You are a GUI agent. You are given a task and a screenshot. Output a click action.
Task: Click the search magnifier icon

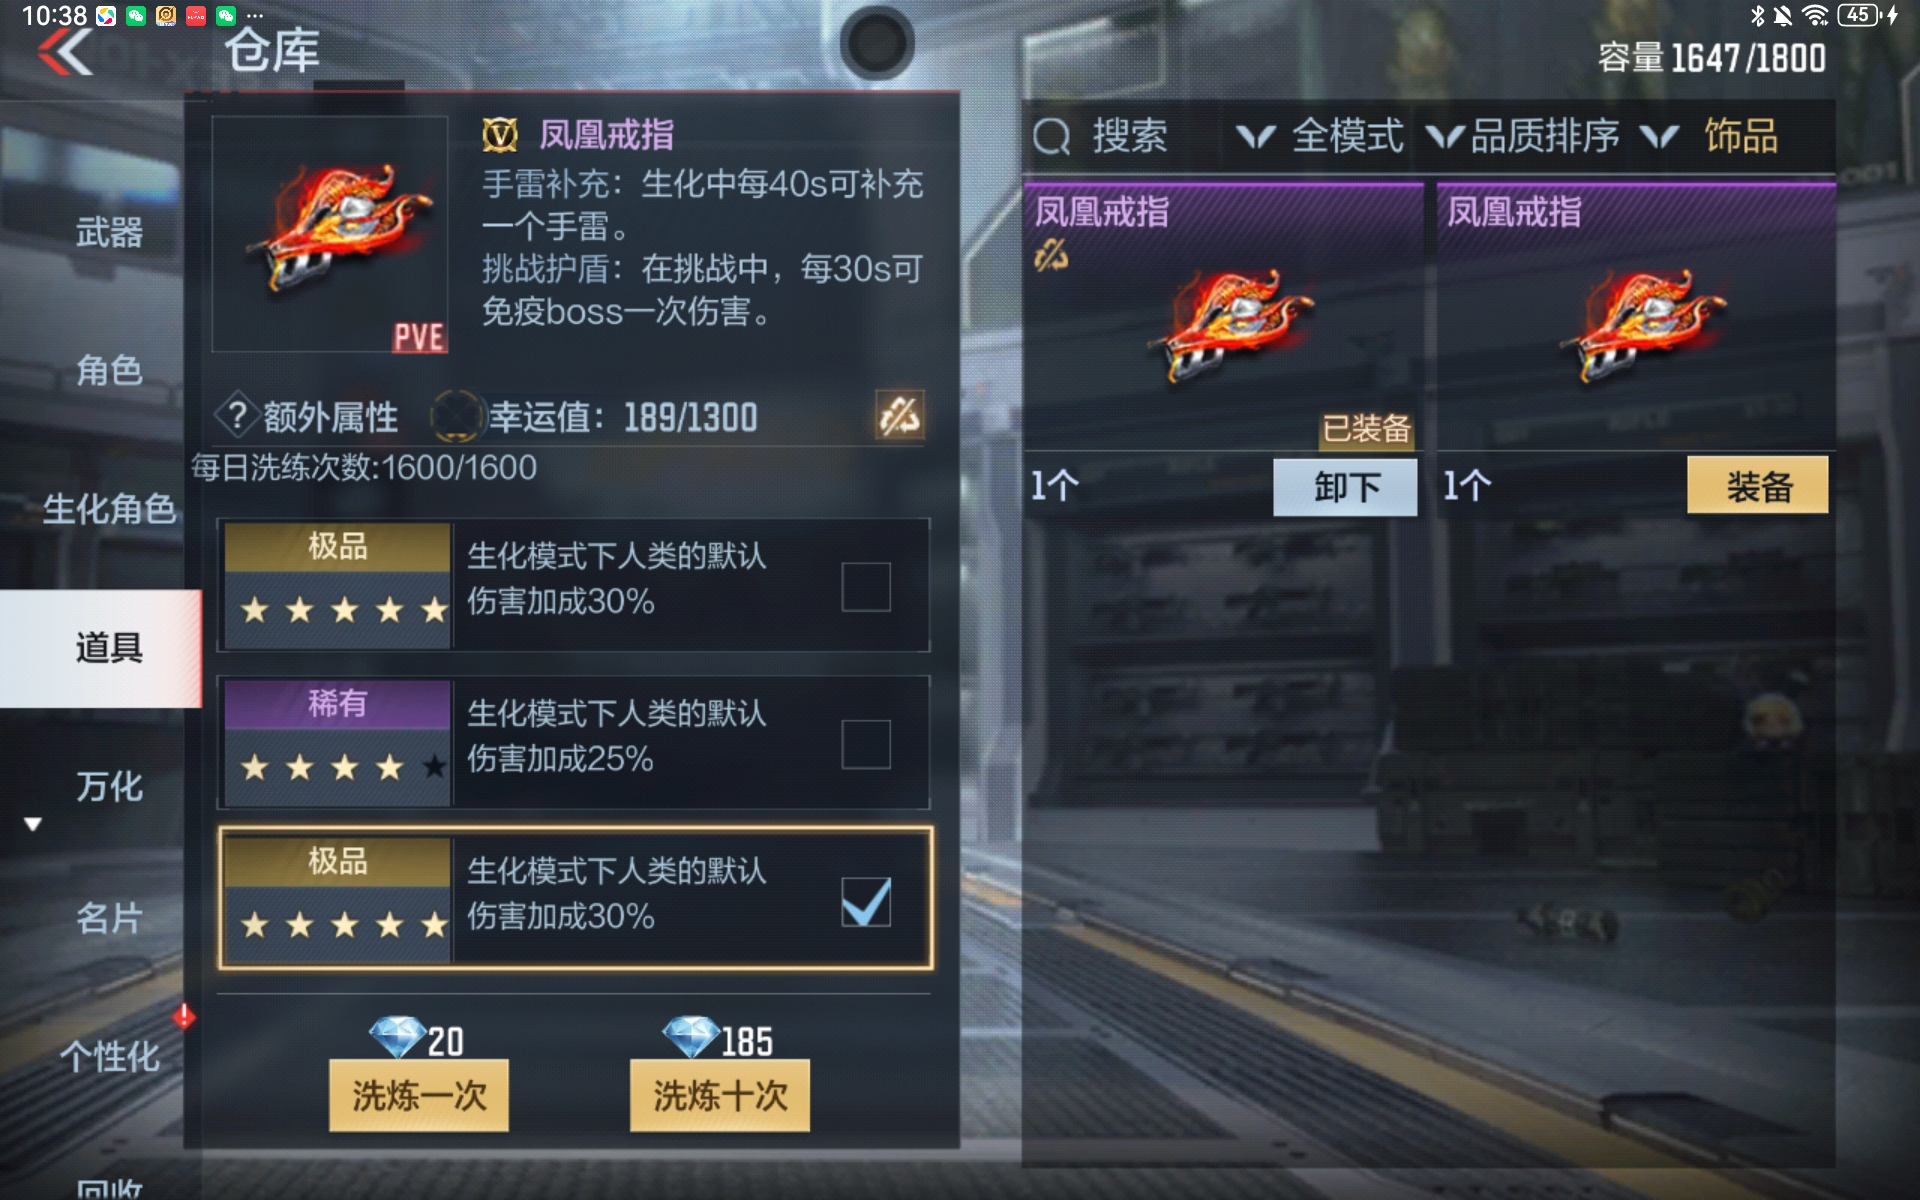[x=1051, y=137]
